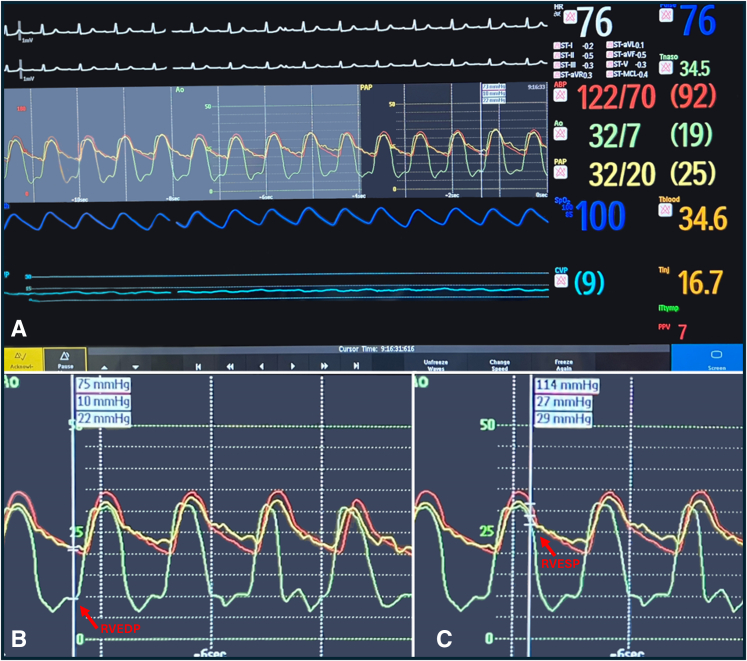
Task: Step cursor forward one frame
Action: pyautogui.click(x=293, y=366)
